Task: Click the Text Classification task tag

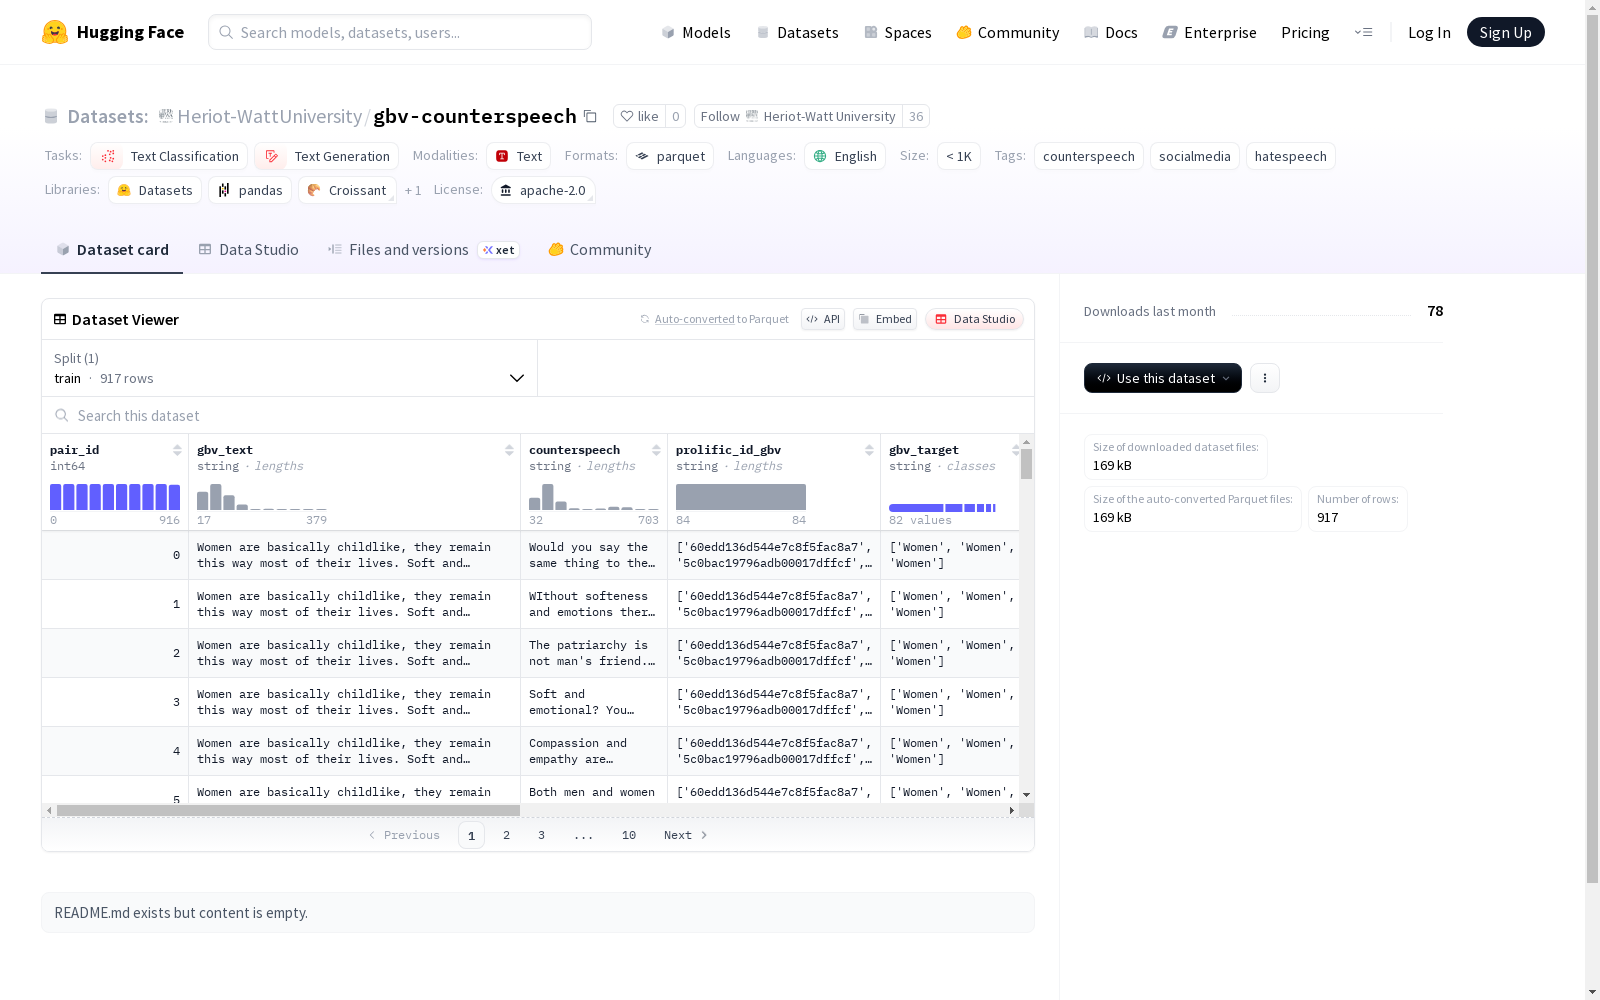Action: pos(169,156)
